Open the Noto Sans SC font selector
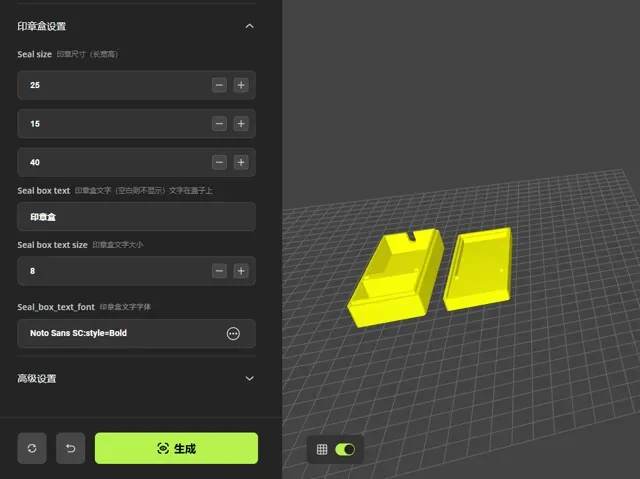The height and width of the screenshot is (479, 640). pos(136,333)
